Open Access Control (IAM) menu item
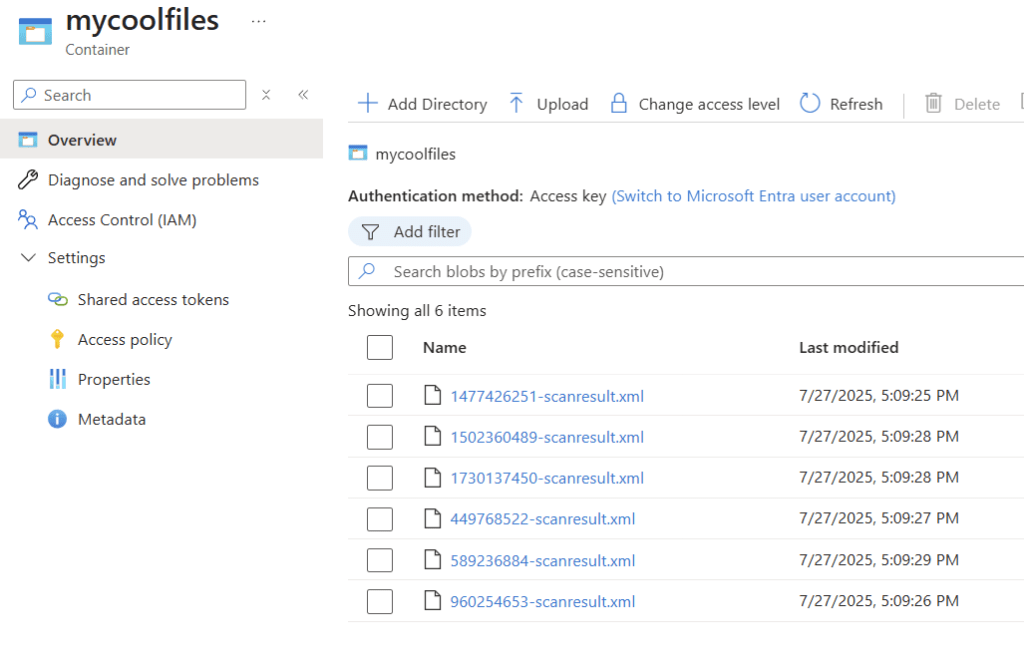This screenshot has height=660, width=1024. click(122, 220)
